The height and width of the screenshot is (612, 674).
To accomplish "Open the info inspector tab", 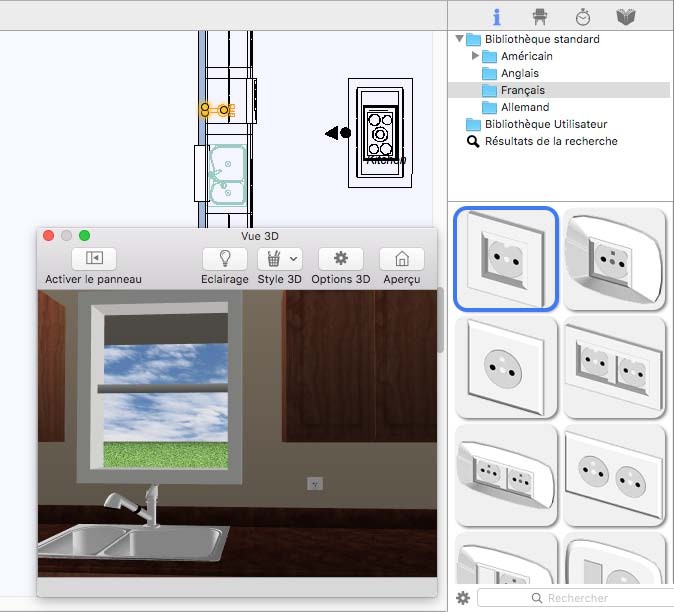I will click(497, 17).
